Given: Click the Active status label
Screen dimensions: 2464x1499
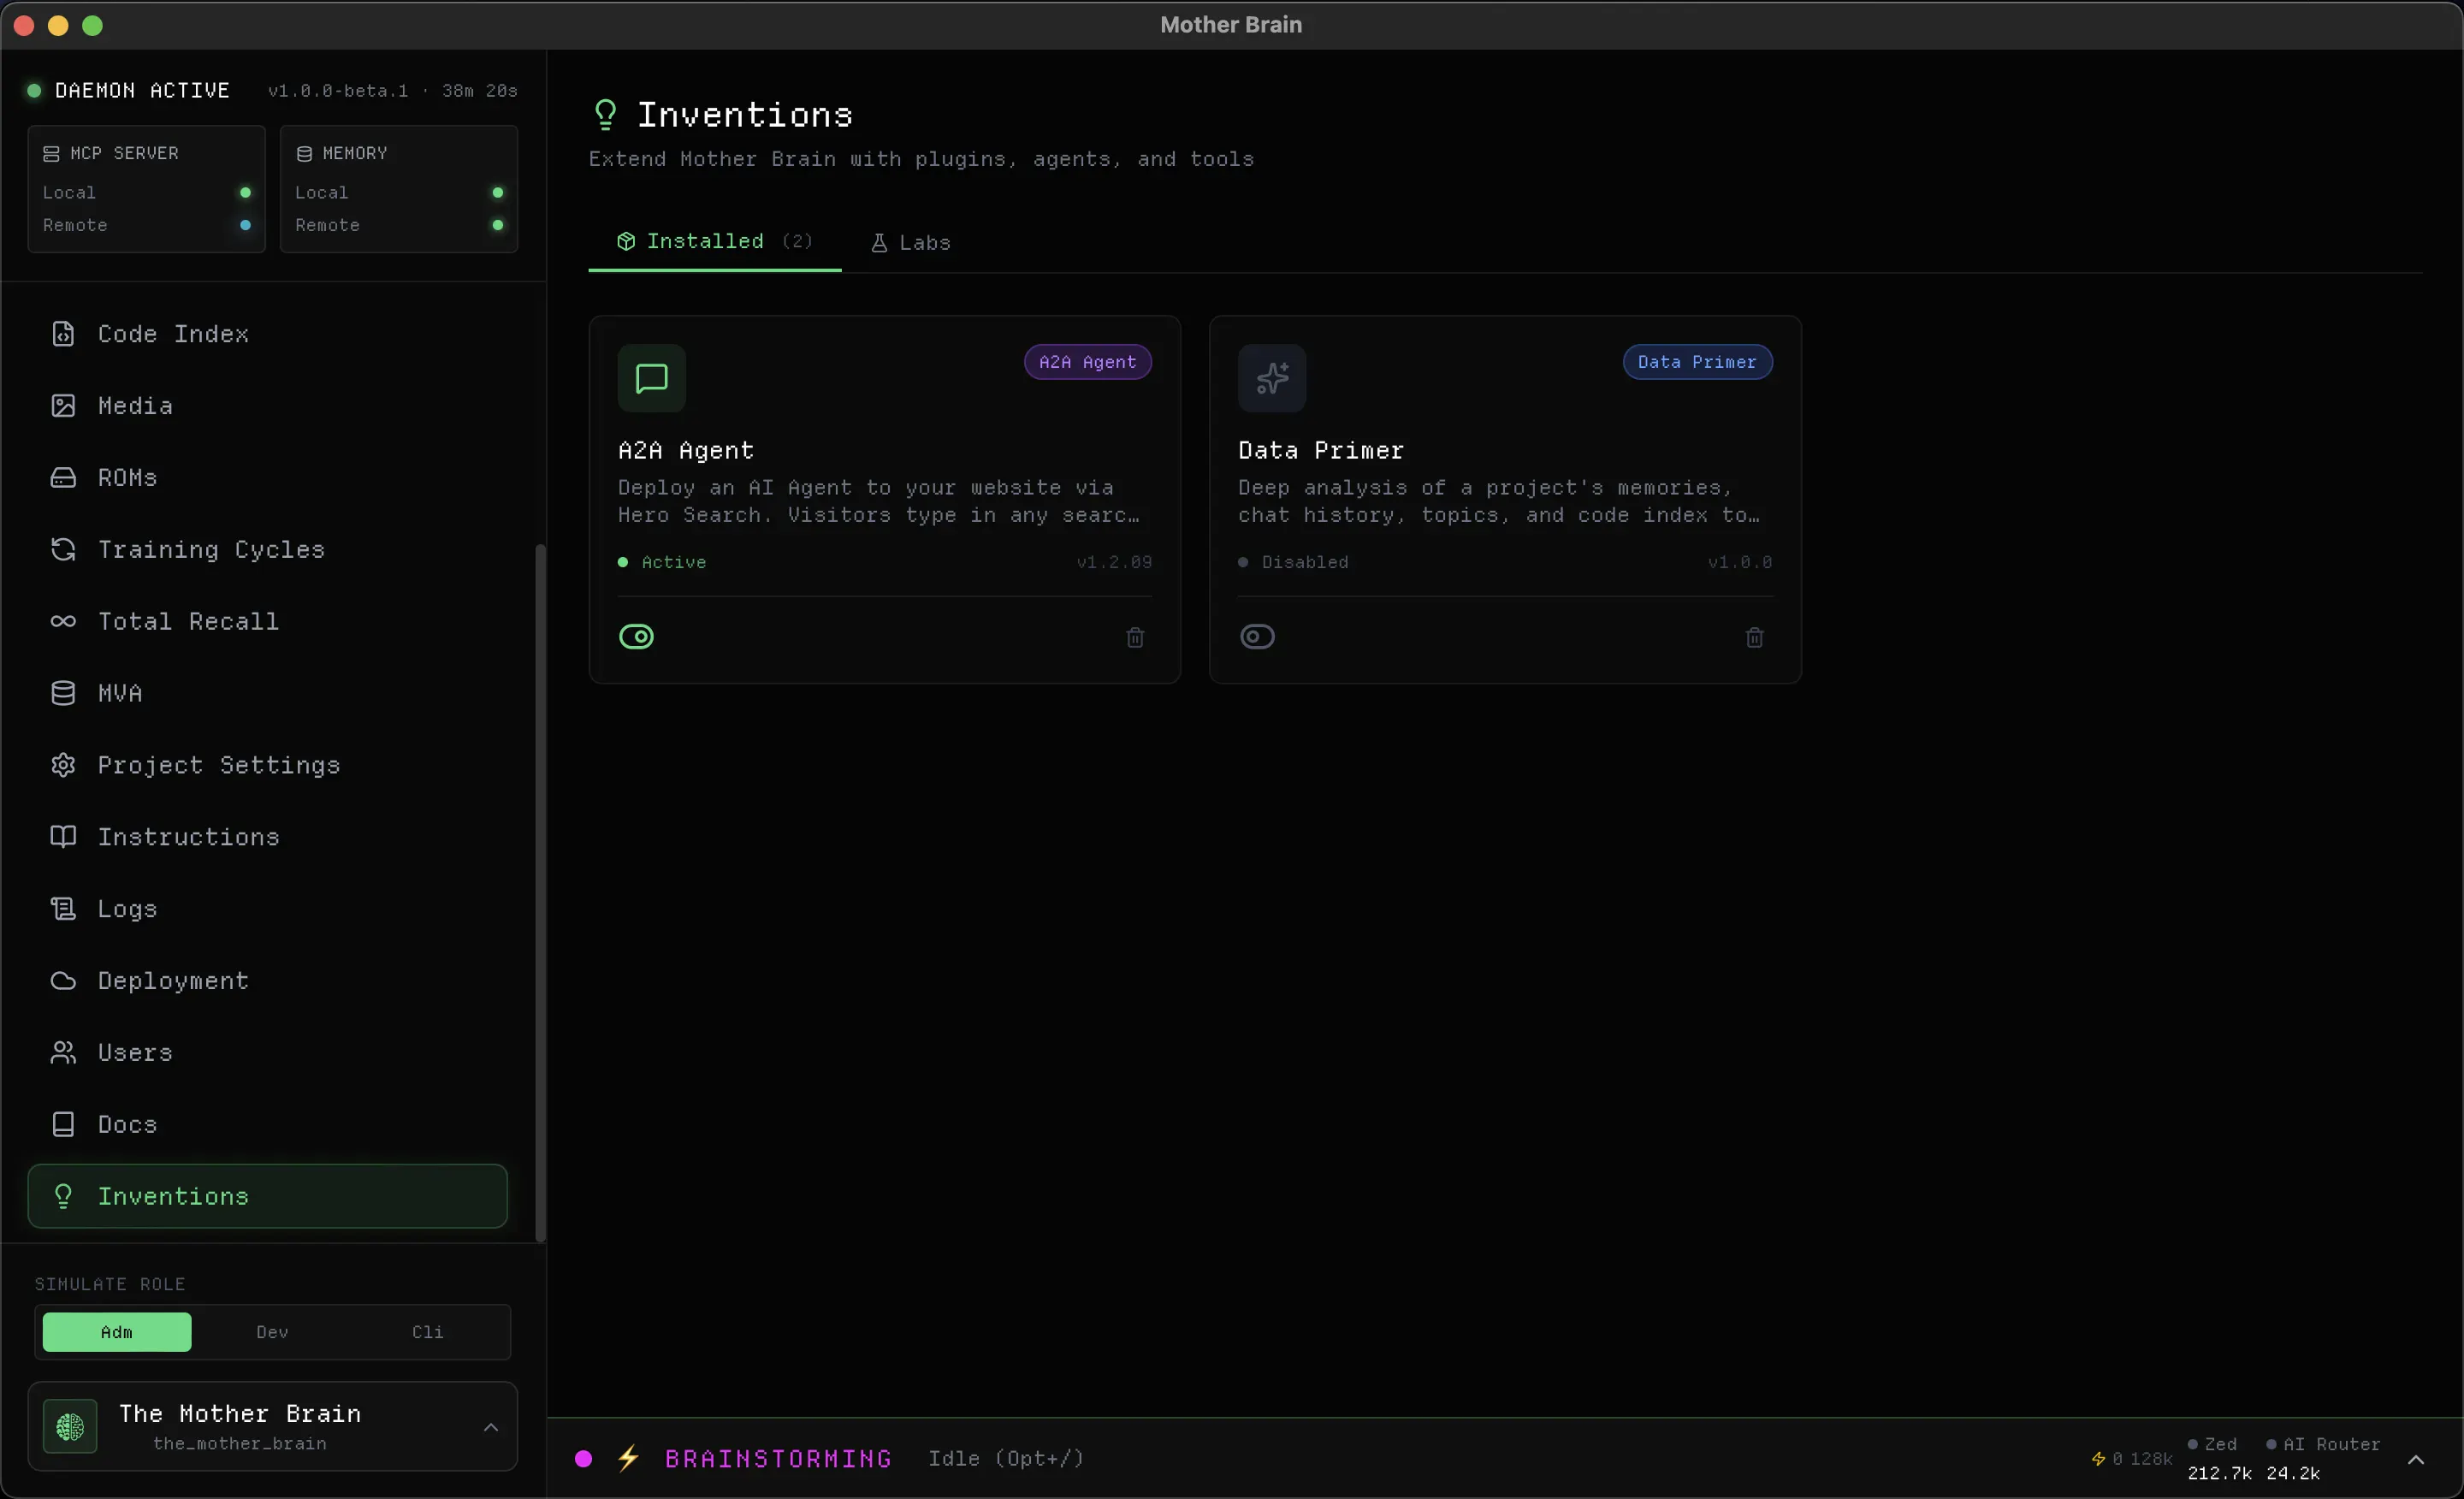Looking at the screenshot, I should [674, 563].
